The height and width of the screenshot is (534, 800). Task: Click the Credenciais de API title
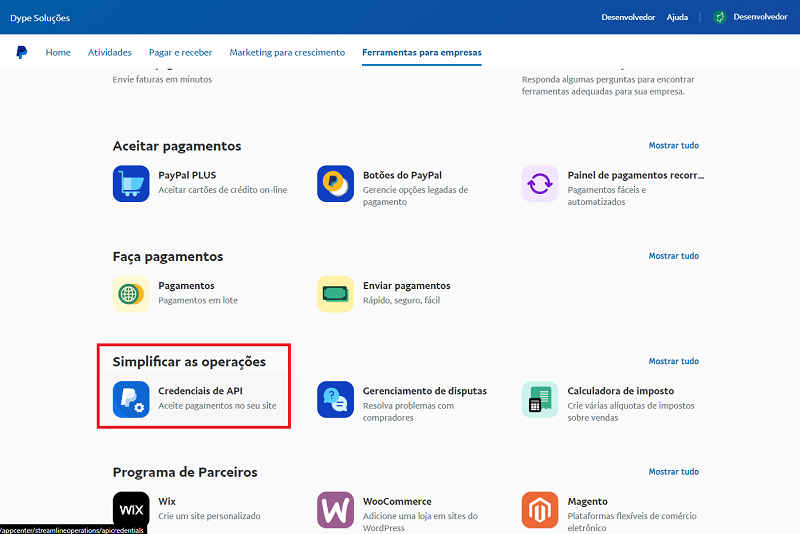point(200,391)
